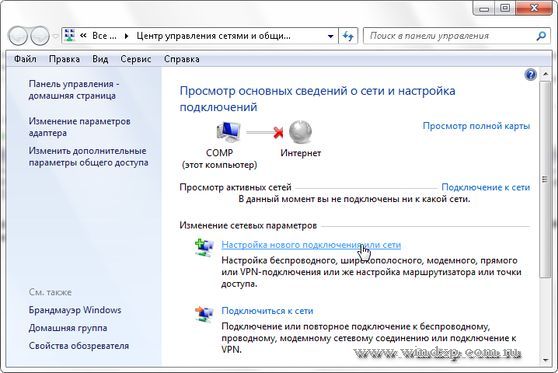Screen dimensions: 558x373
Task: Click the double chevron in address bar
Action: pyautogui.click(x=83, y=36)
